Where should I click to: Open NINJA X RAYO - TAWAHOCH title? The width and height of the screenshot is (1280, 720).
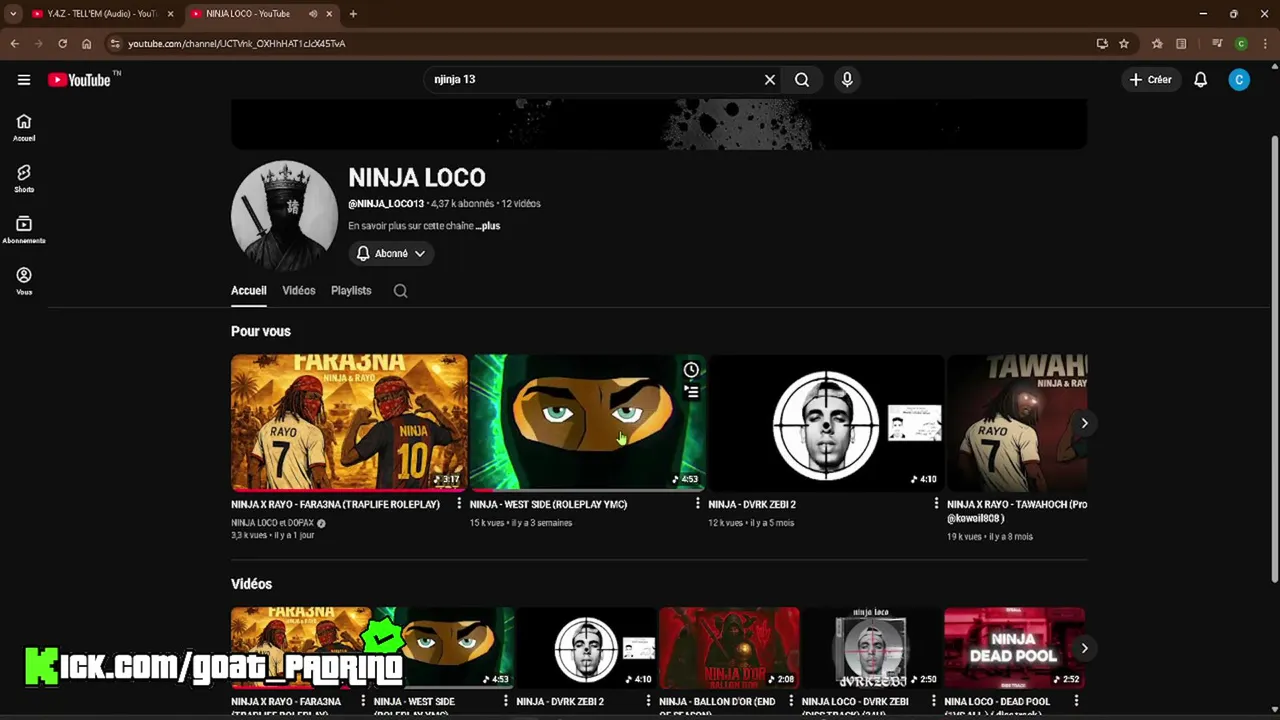coord(1017,511)
